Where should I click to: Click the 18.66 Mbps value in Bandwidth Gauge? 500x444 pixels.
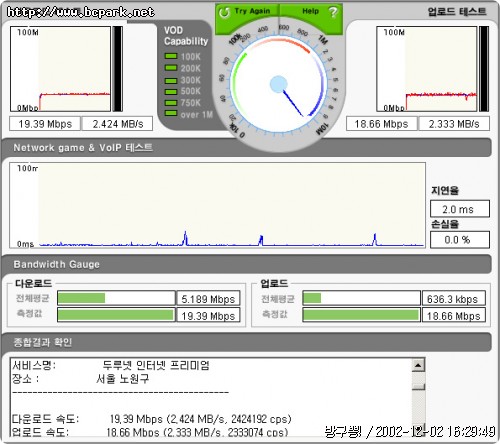point(454,315)
